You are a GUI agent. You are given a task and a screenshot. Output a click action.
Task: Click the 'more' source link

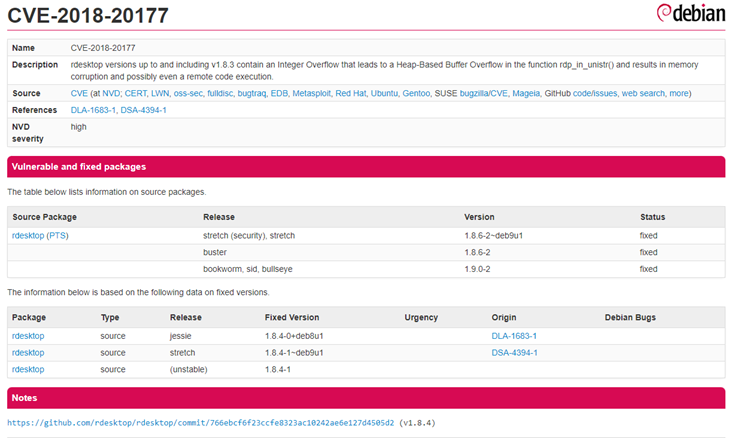coord(679,92)
